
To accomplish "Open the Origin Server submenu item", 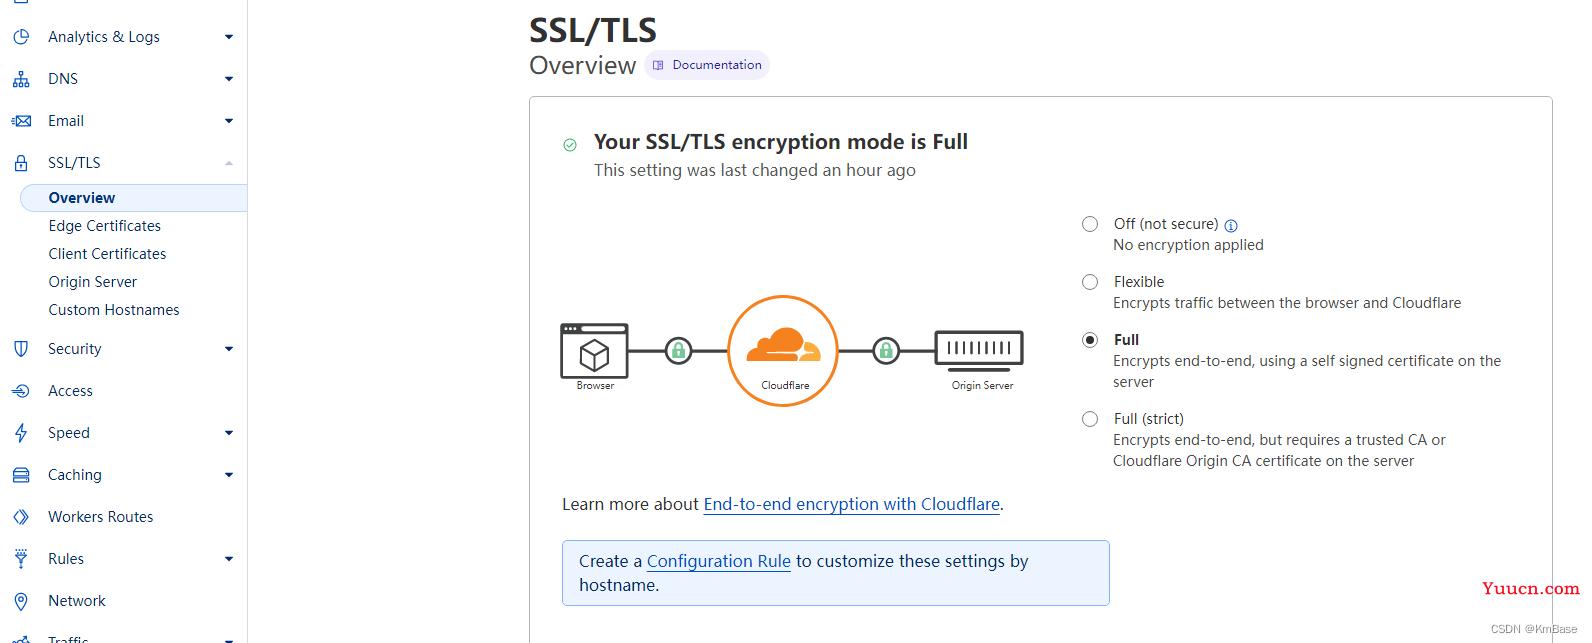I will [x=93, y=282].
